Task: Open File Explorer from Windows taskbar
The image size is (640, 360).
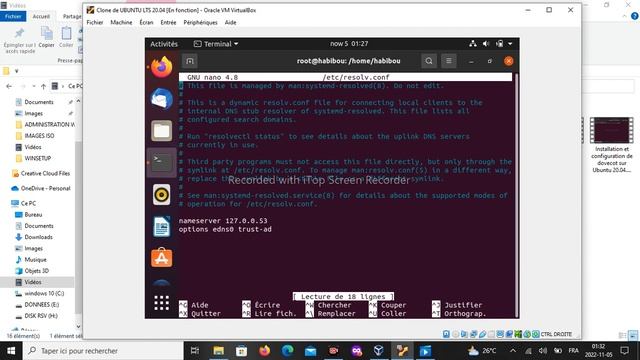Action: (x=218, y=351)
